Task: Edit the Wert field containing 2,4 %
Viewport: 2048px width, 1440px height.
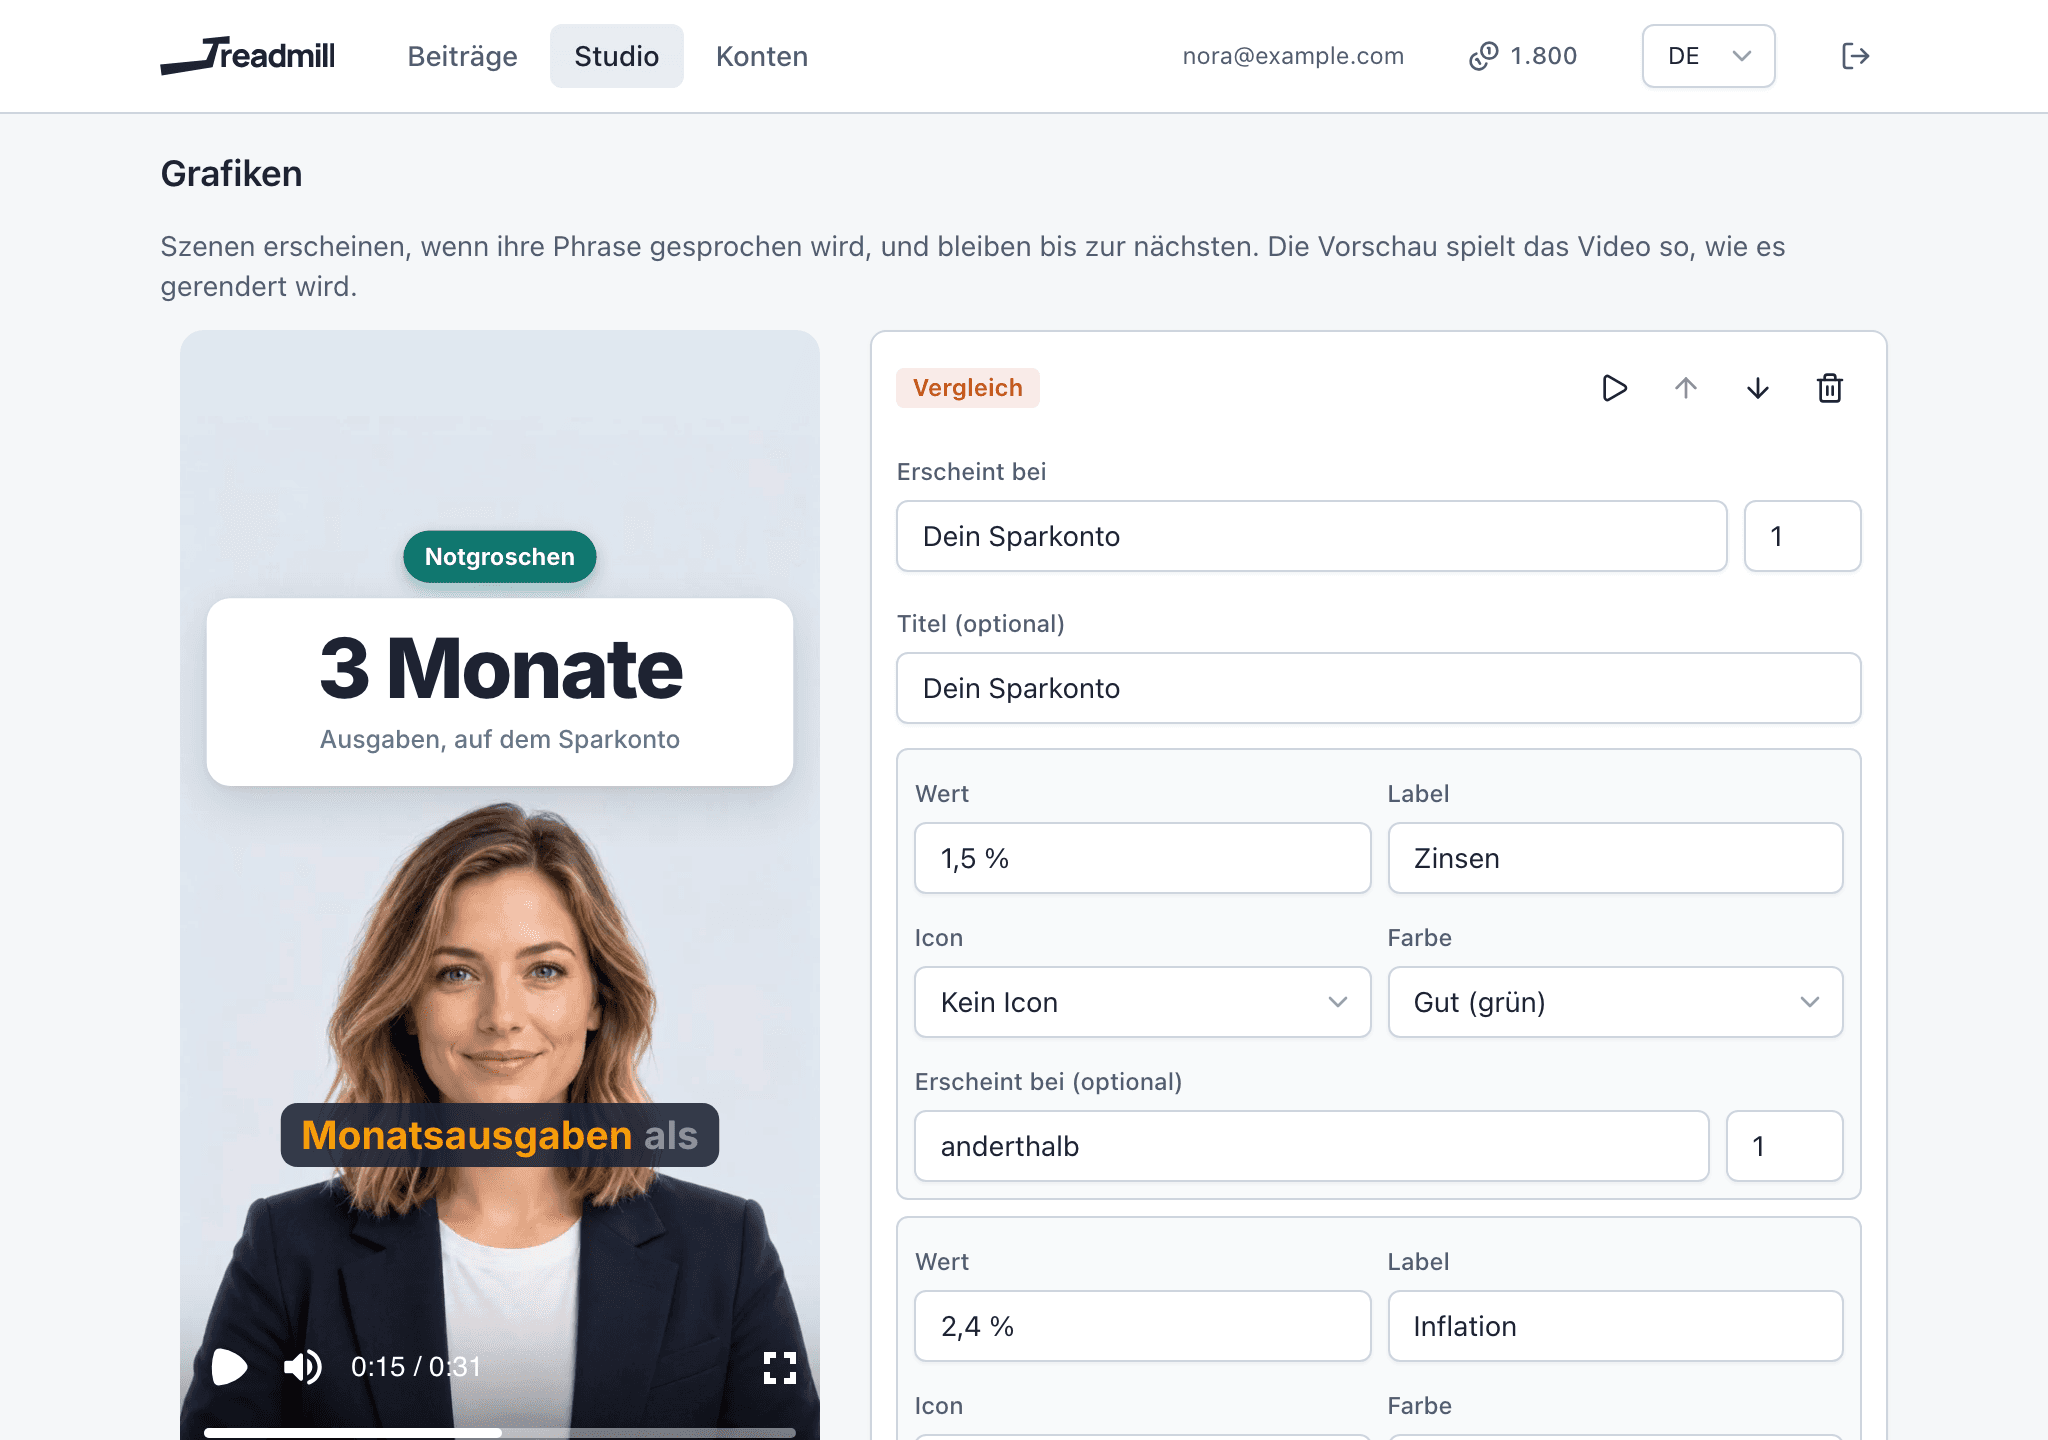Action: point(1142,1326)
